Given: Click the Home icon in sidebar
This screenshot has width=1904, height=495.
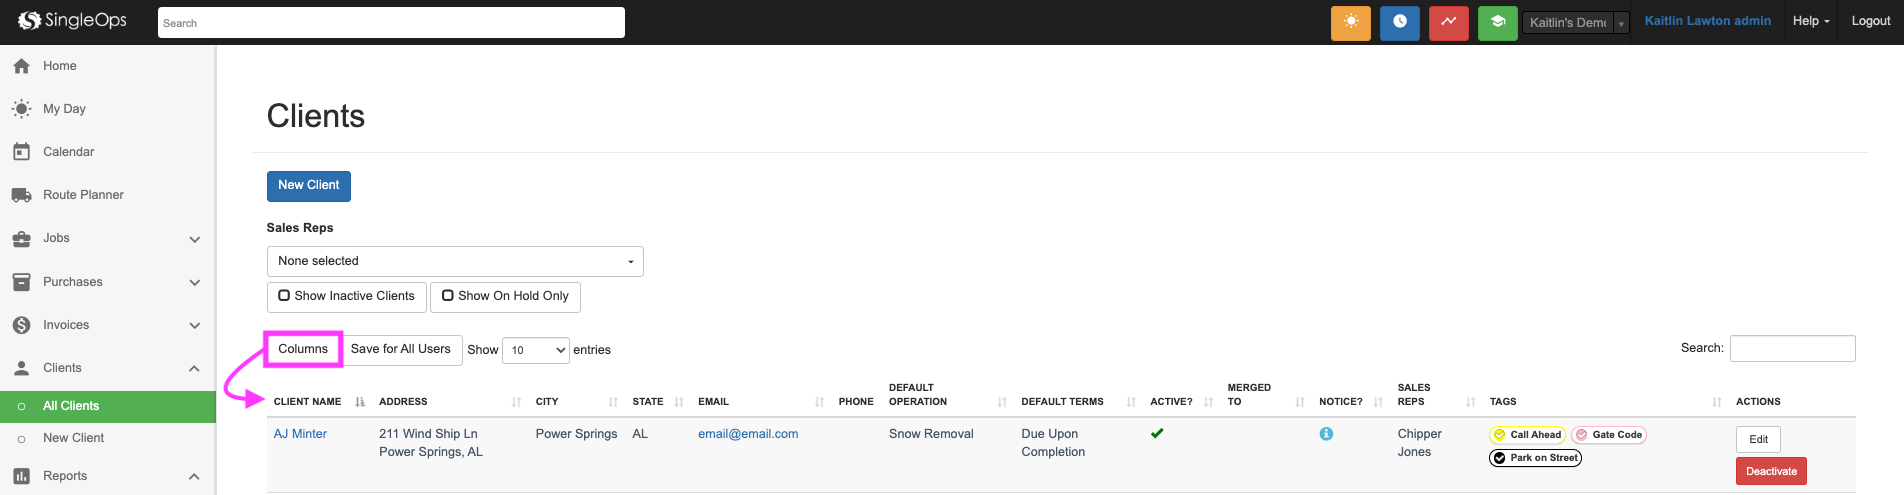Looking at the screenshot, I should (22, 66).
